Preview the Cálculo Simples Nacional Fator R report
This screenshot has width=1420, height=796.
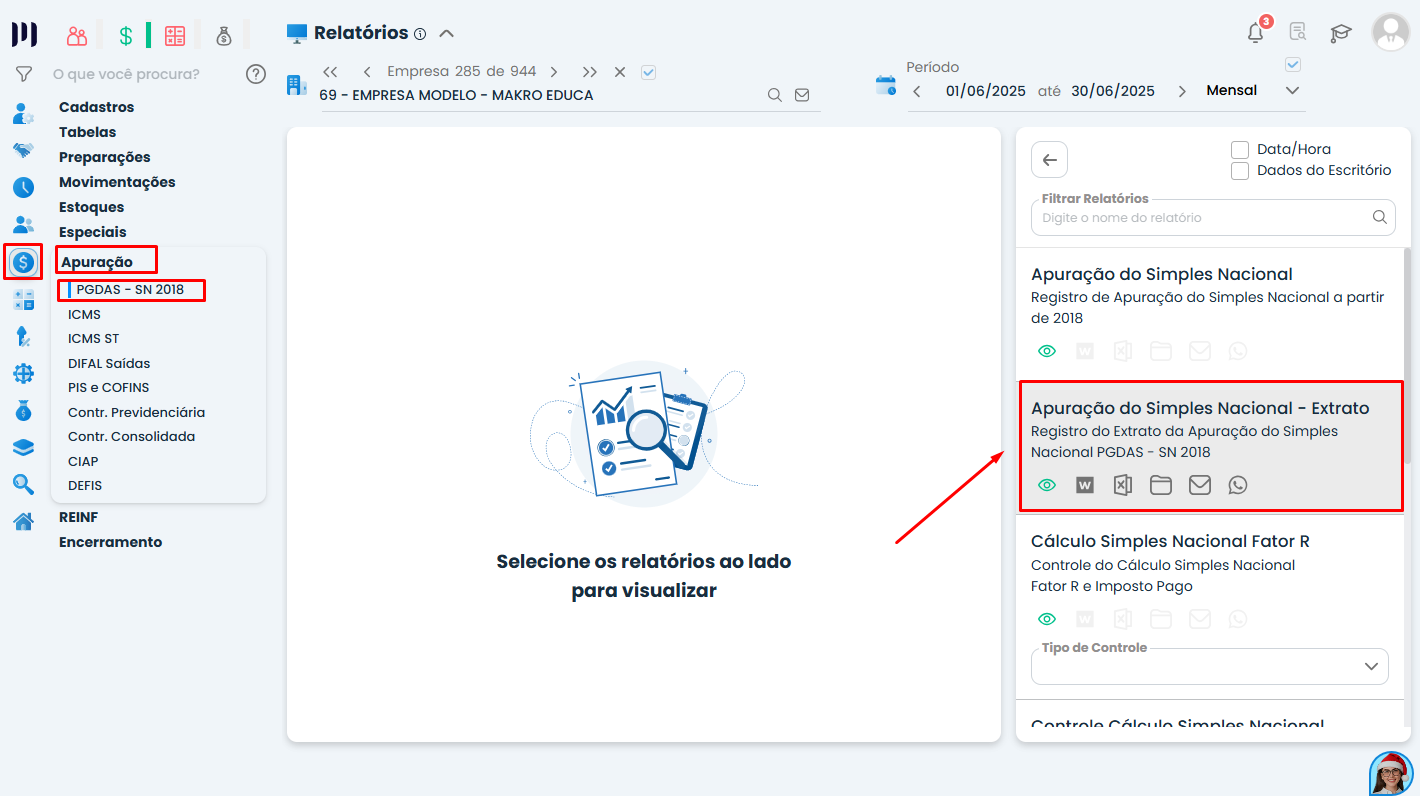point(1046,618)
